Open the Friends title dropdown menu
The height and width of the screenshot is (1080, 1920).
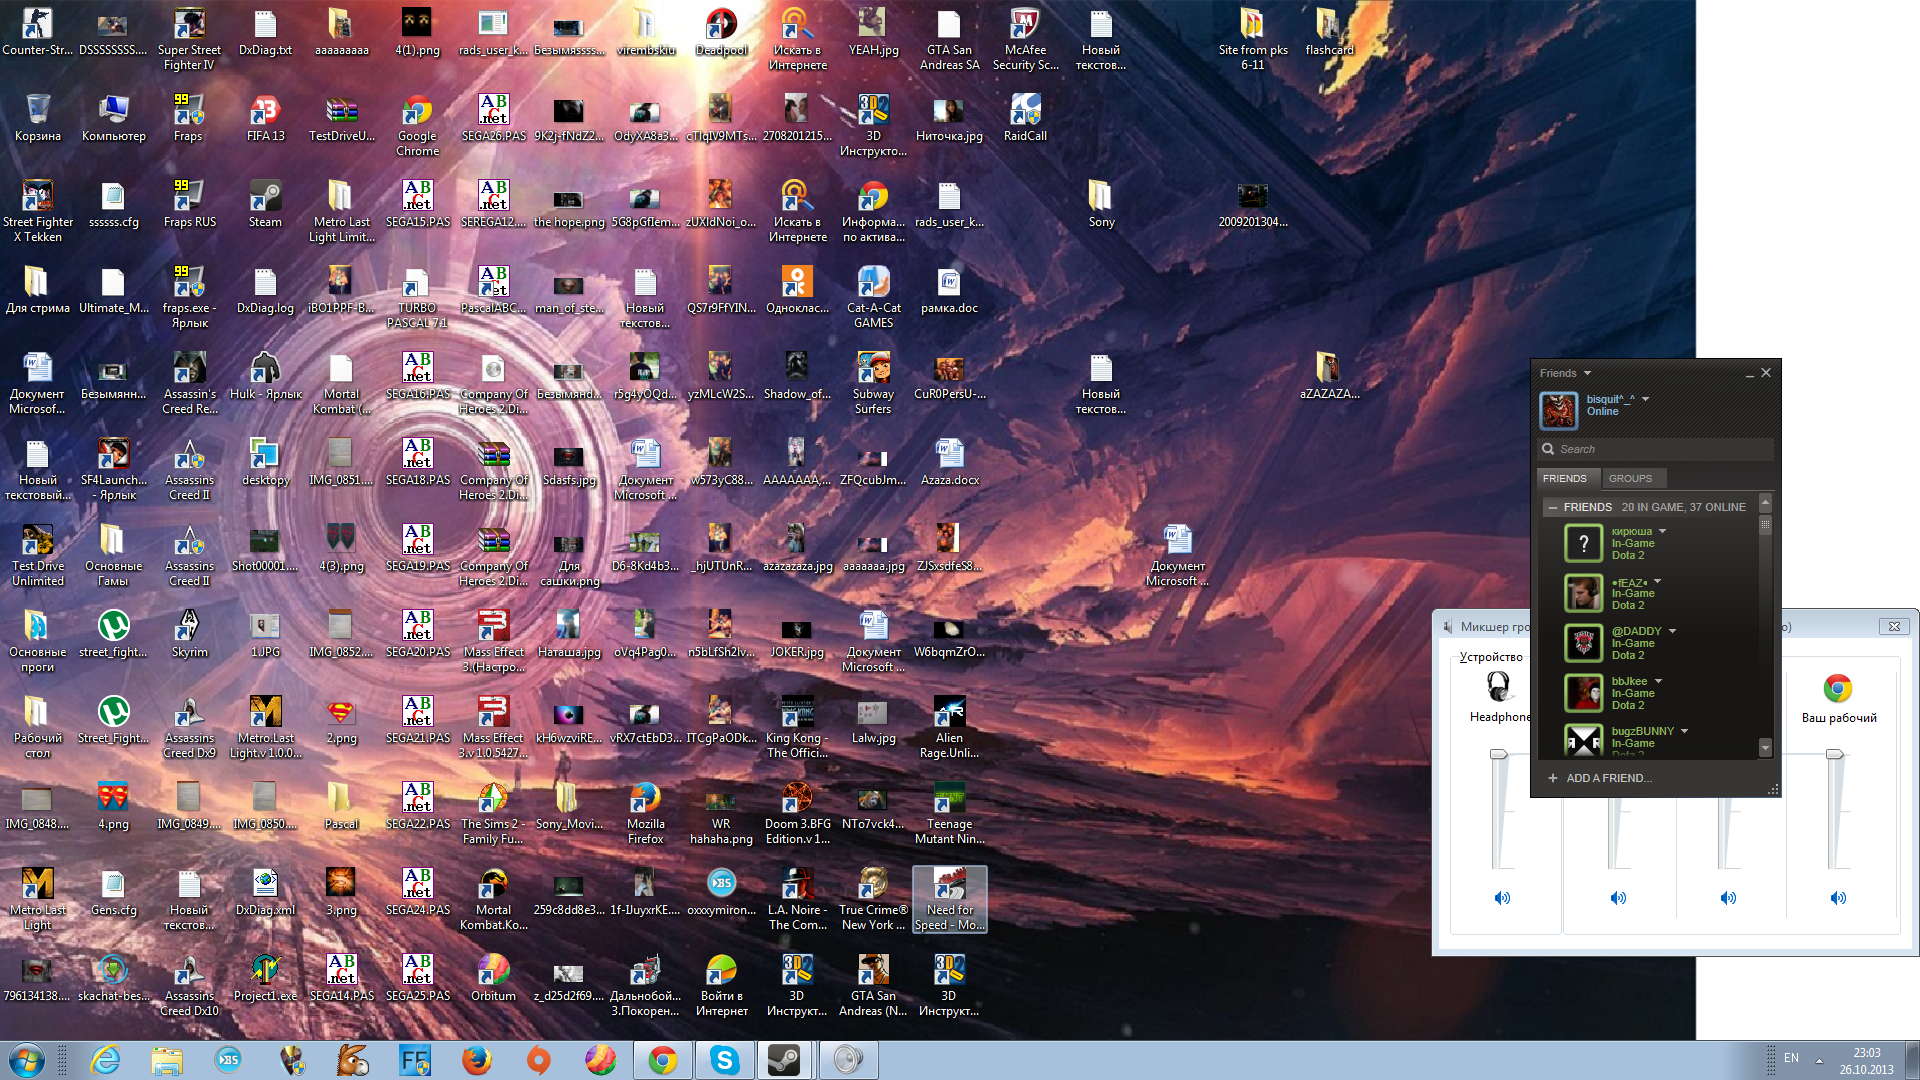coord(1587,373)
